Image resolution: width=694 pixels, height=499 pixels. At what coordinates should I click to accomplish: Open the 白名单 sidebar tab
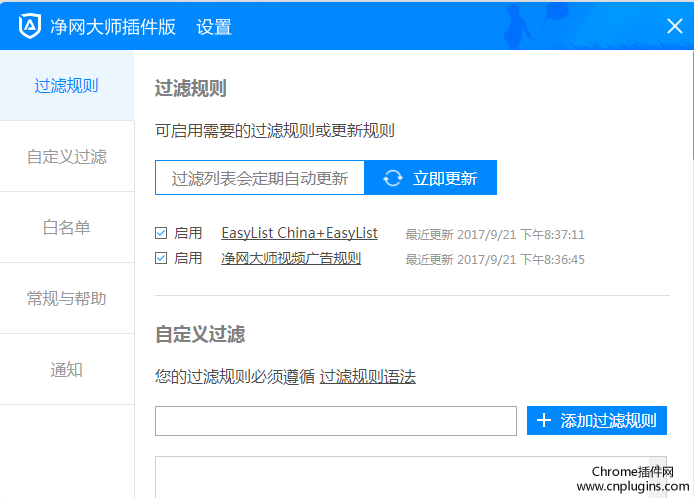(67, 228)
